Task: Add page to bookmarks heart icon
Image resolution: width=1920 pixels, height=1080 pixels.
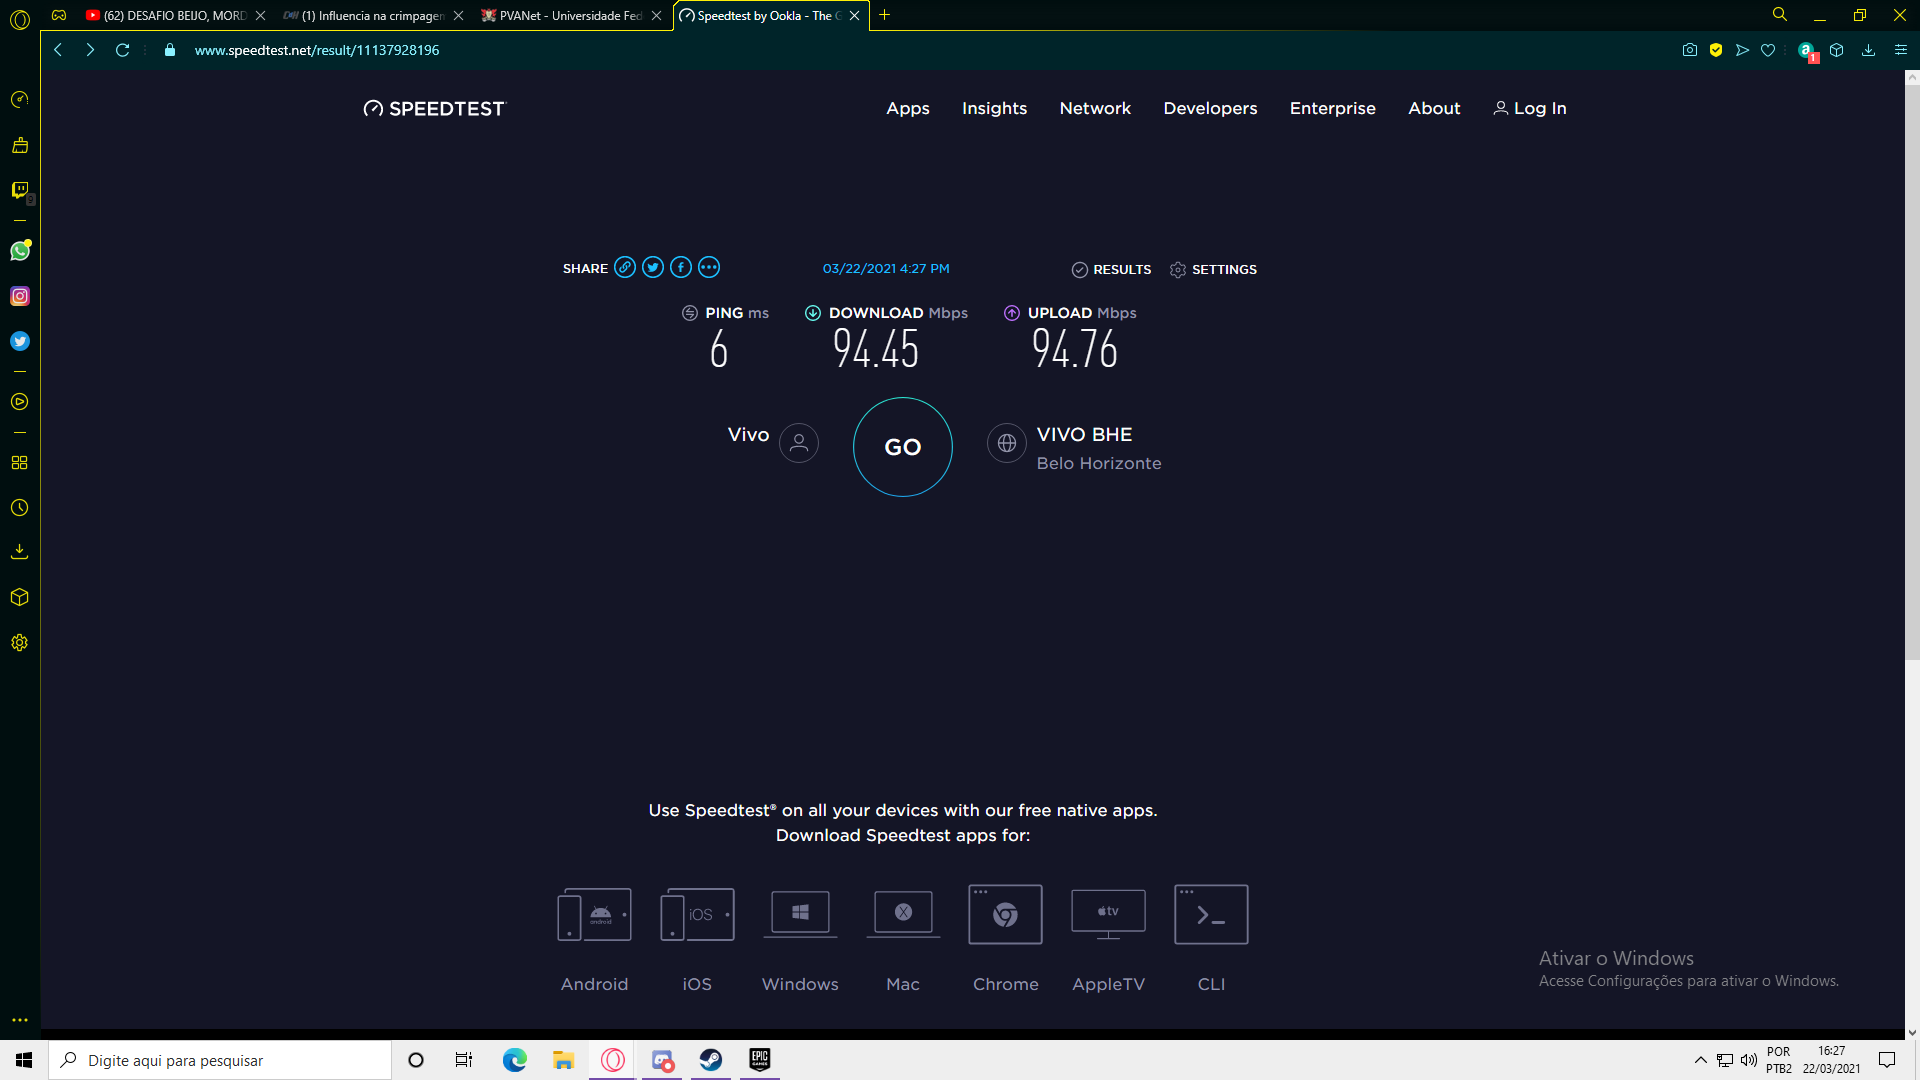Action: point(1768,50)
